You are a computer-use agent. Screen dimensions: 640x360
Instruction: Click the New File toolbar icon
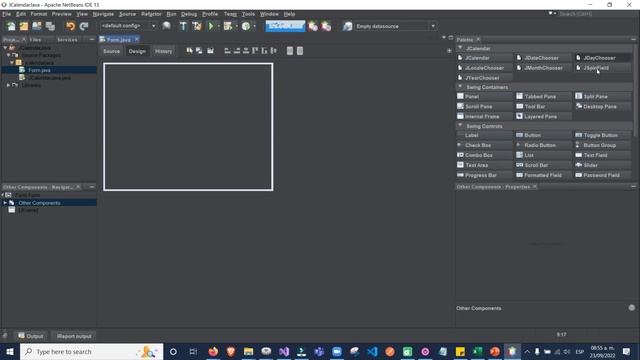pyautogui.click(x=11, y=26)
